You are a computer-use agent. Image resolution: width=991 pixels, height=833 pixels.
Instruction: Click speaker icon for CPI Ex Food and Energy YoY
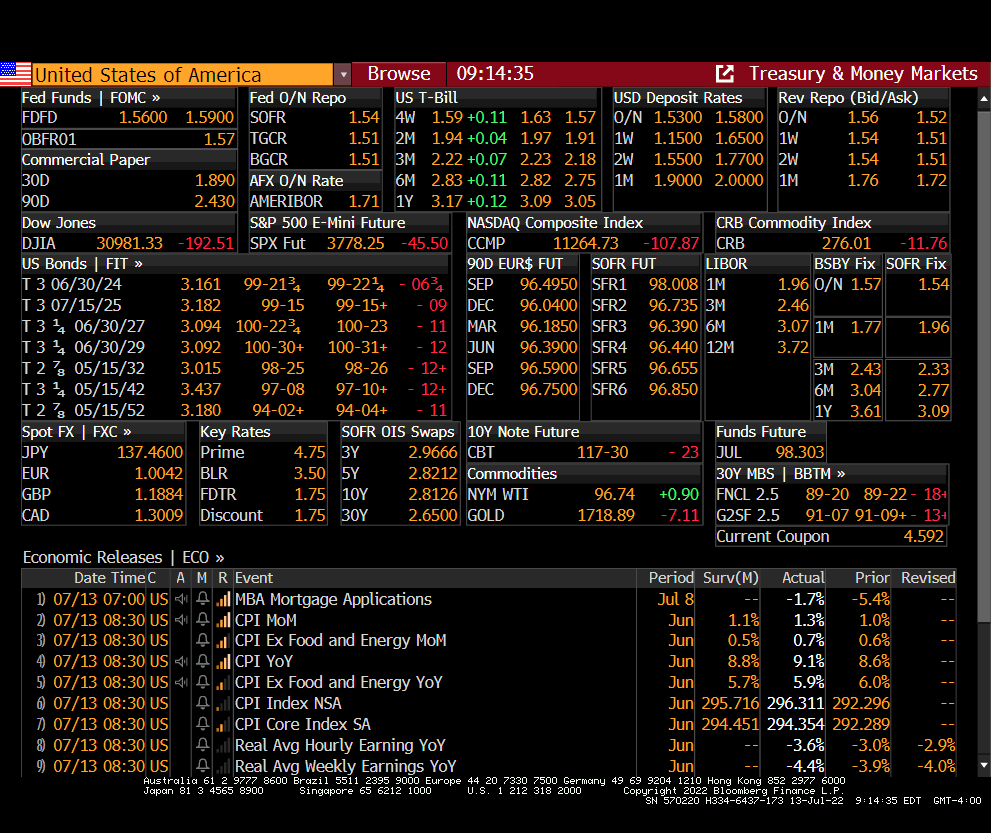pyautogui.click(x=181, y=683)
